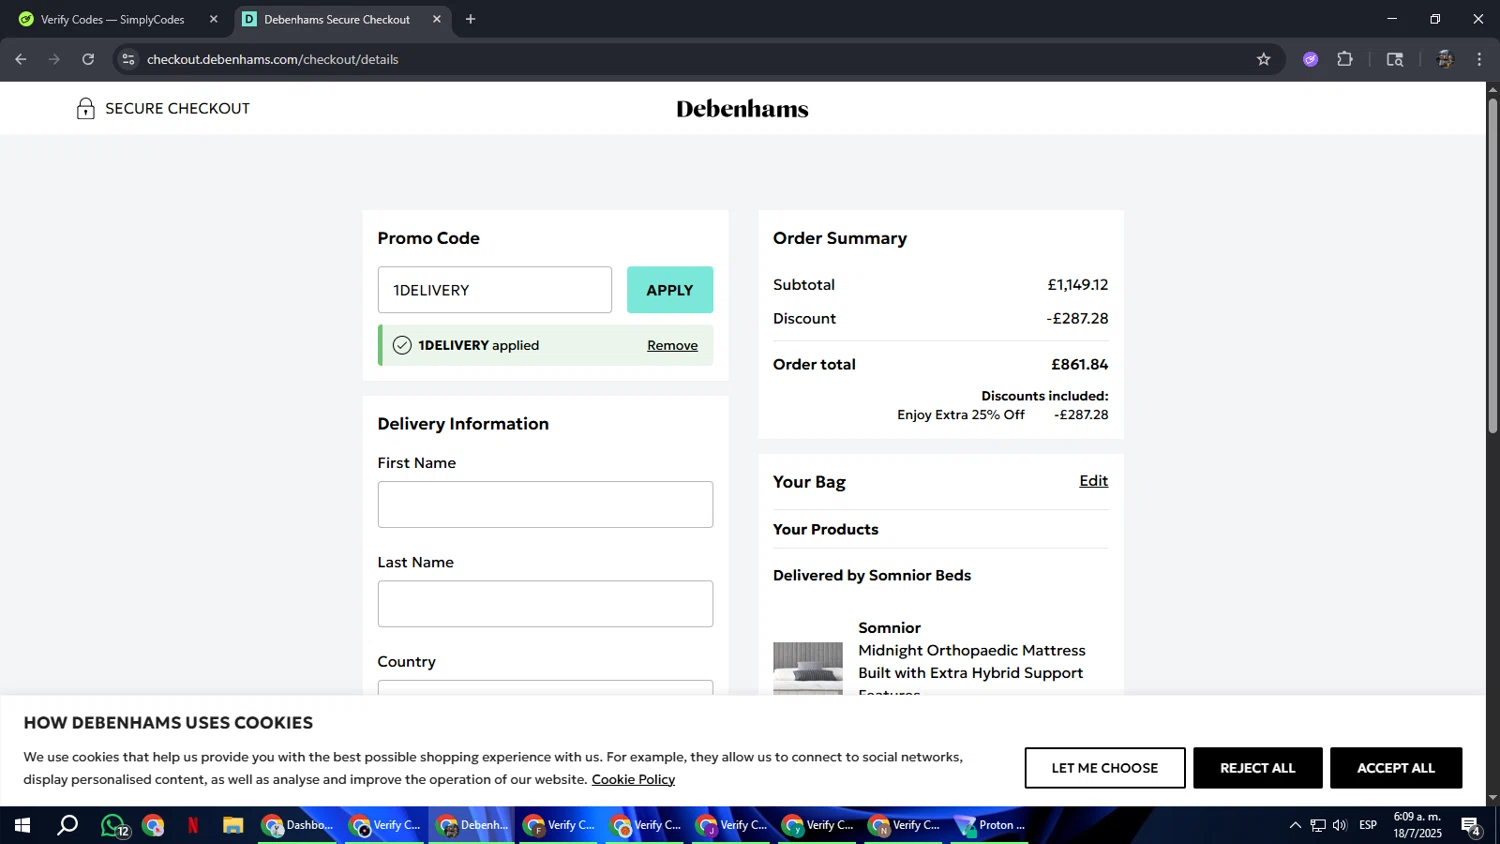The width and height of the screenshot is (1500, 844).
Task: Open WhatsApp from the taskbar
Action: [113, 825]
